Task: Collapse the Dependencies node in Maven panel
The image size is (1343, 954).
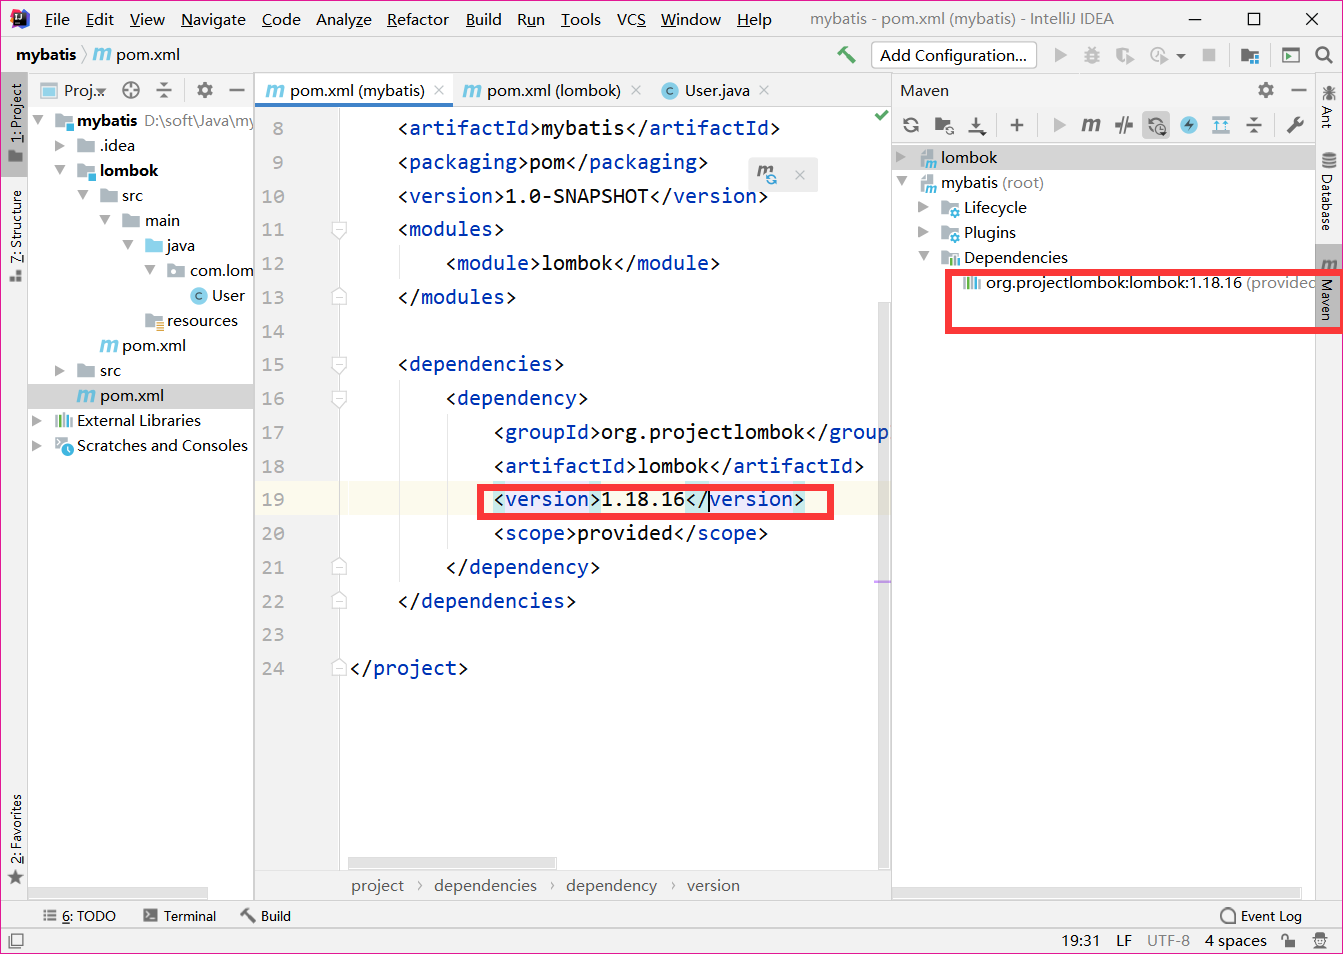Action: coord(923,257)
